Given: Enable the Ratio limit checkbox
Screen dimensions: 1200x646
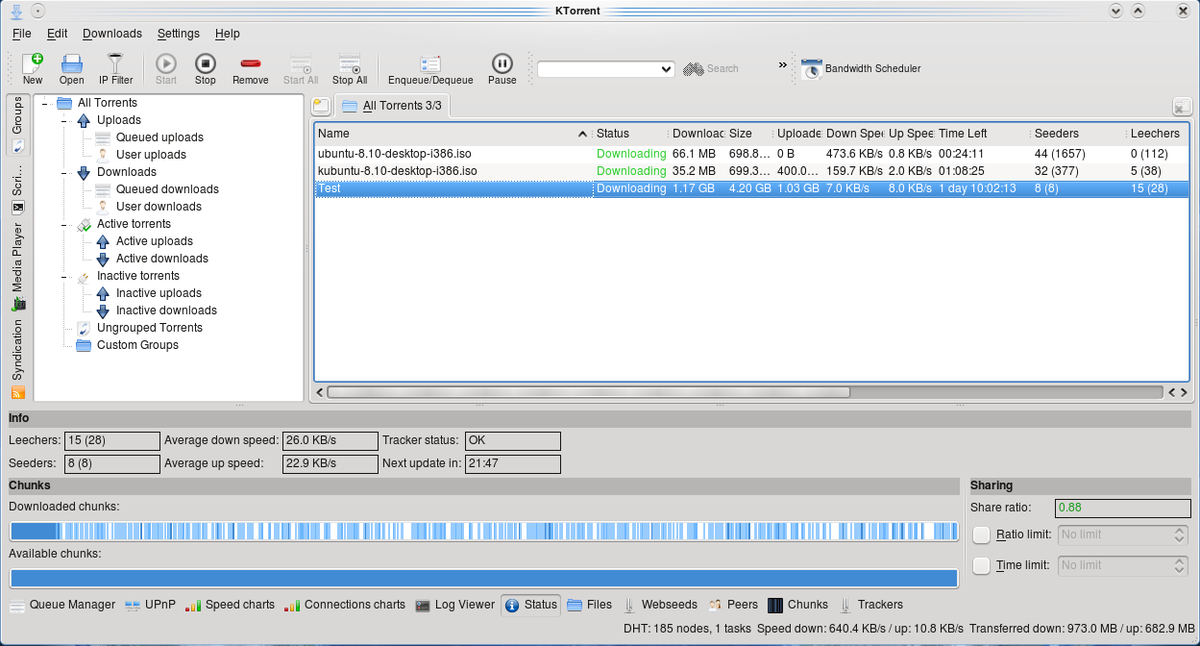Looking at the screenshot, I should click(981, 535).
